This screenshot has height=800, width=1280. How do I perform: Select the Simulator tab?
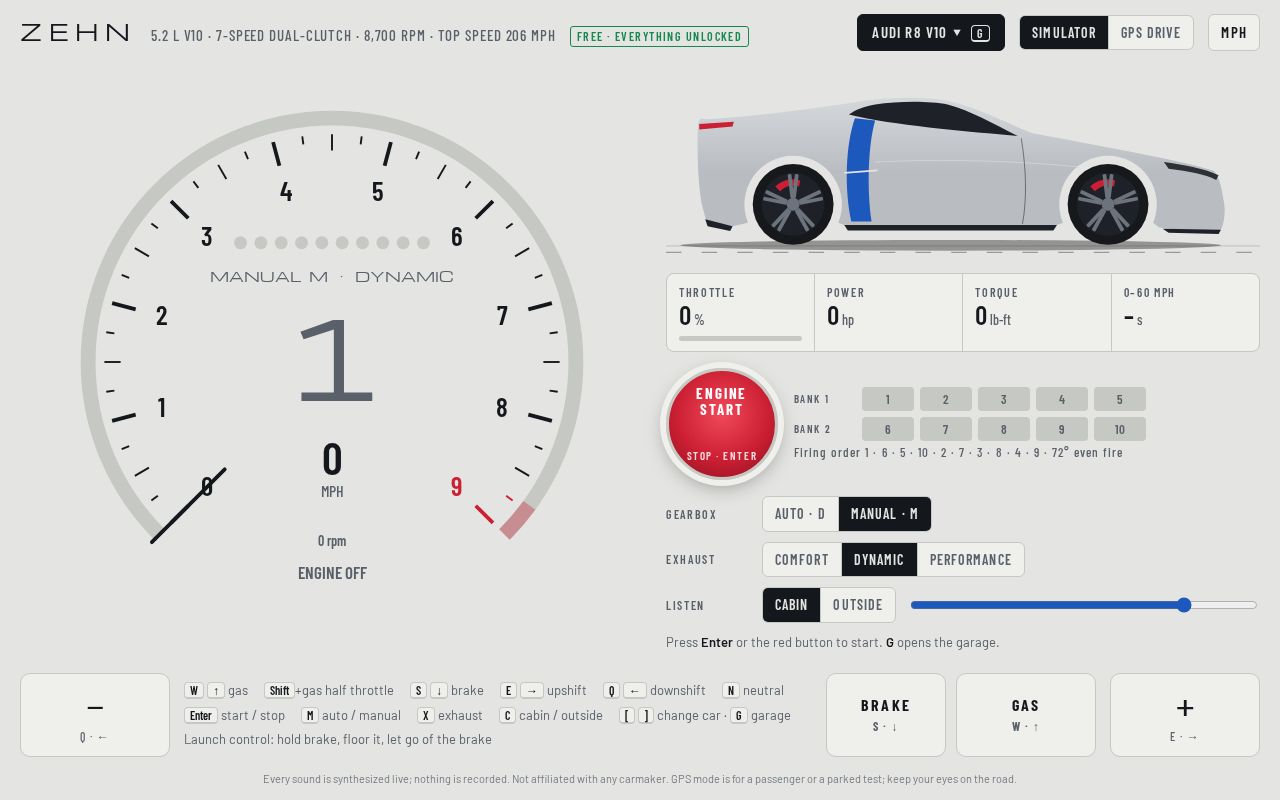pyautogui.click(x=1064, y=33)
